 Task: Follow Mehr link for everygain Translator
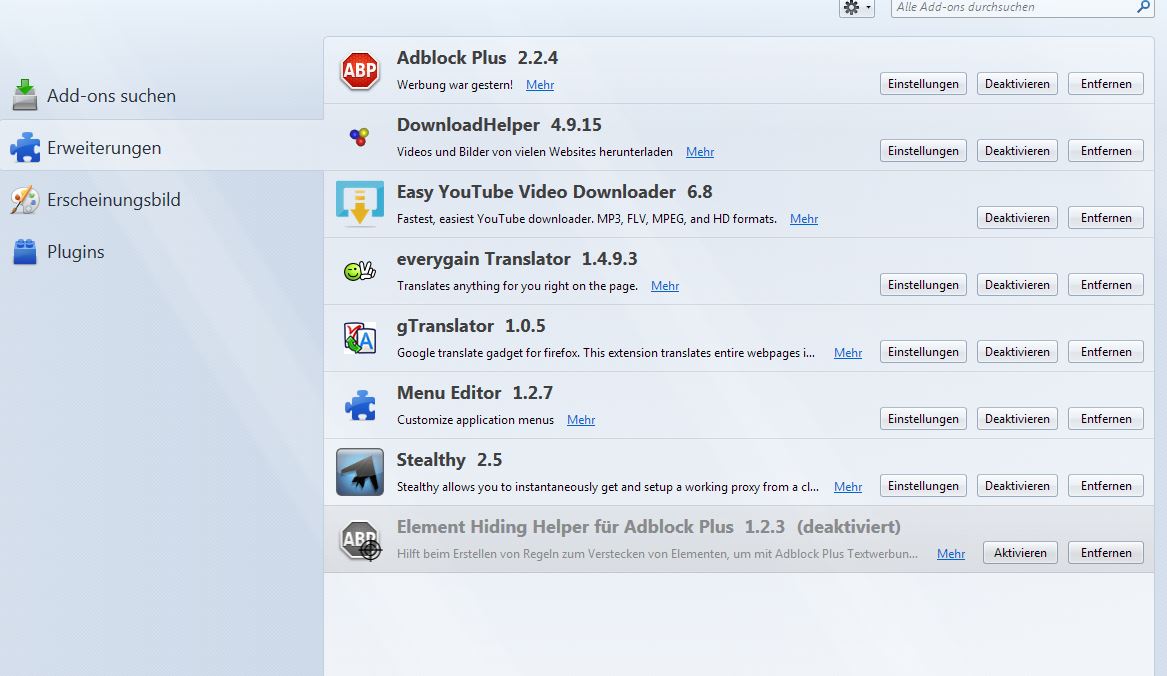point(665,286)
